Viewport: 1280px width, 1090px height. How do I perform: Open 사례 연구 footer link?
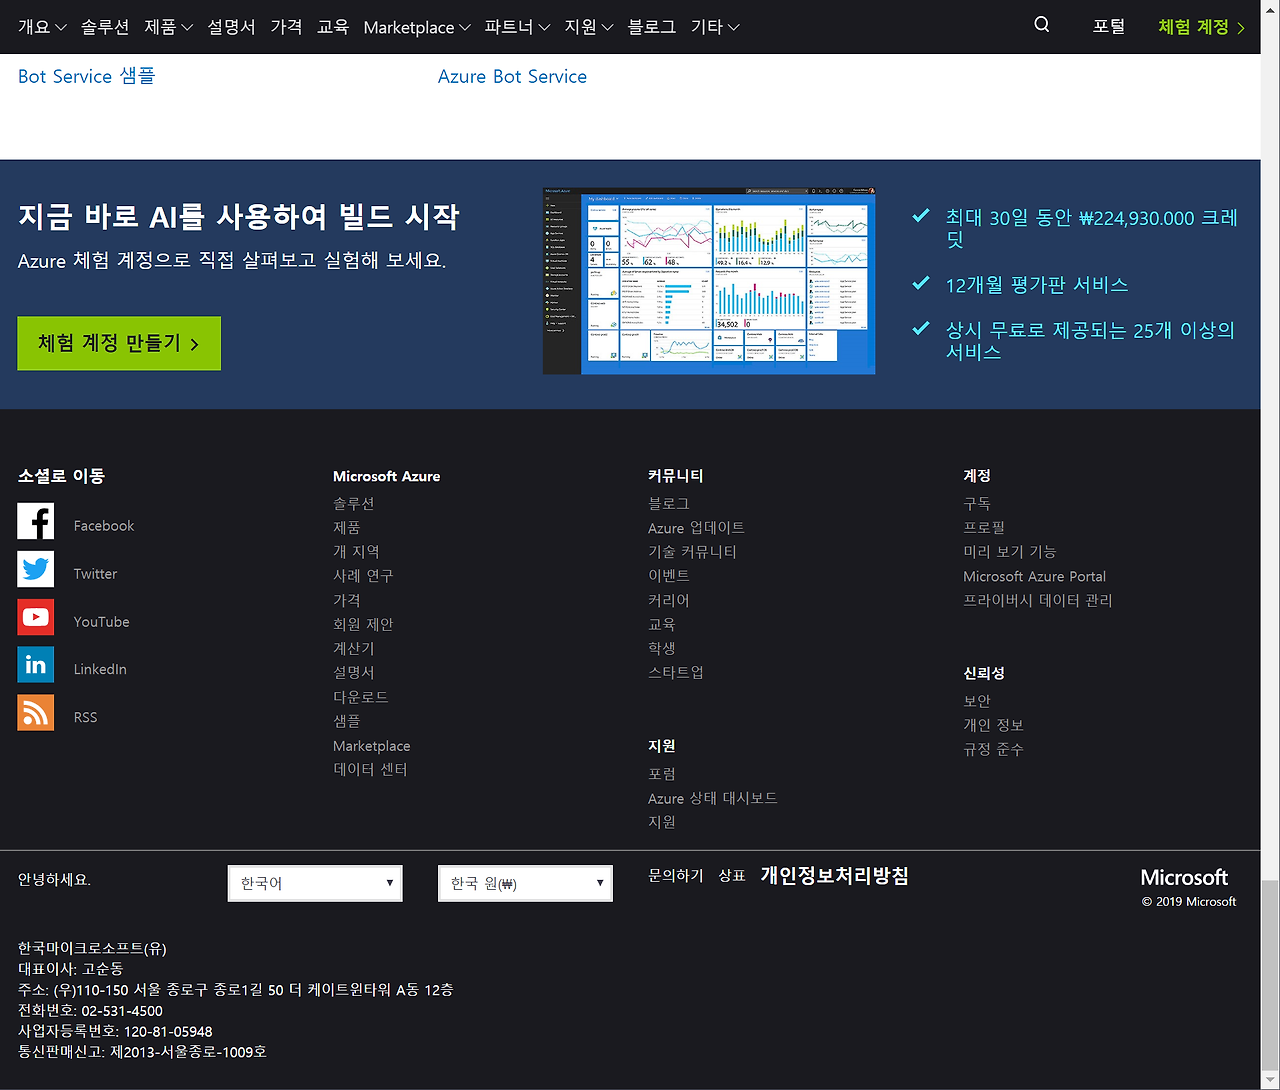tap(364, 576)
